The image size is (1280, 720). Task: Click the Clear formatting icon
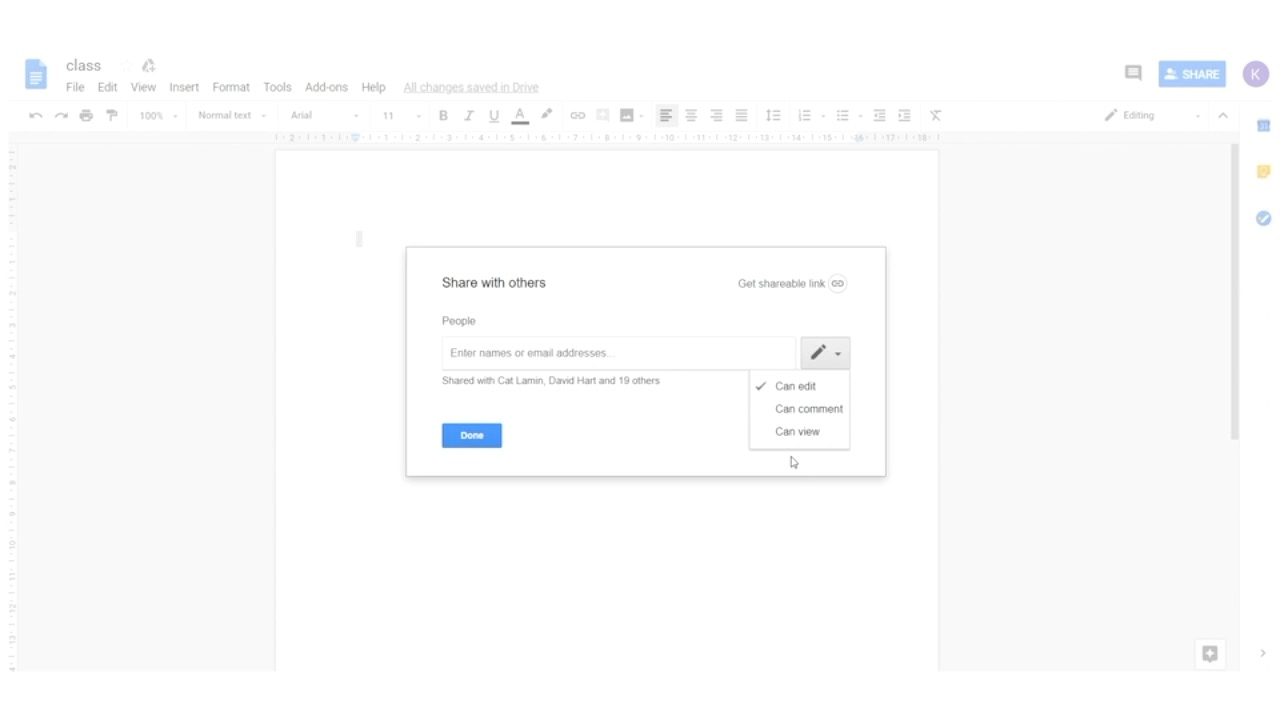point(935,116)
